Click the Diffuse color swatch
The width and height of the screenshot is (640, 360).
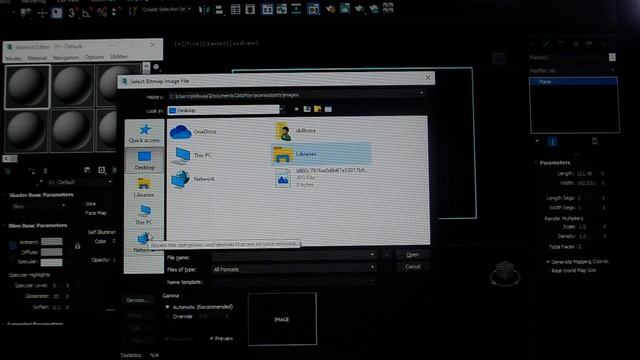tap(51, 252)
